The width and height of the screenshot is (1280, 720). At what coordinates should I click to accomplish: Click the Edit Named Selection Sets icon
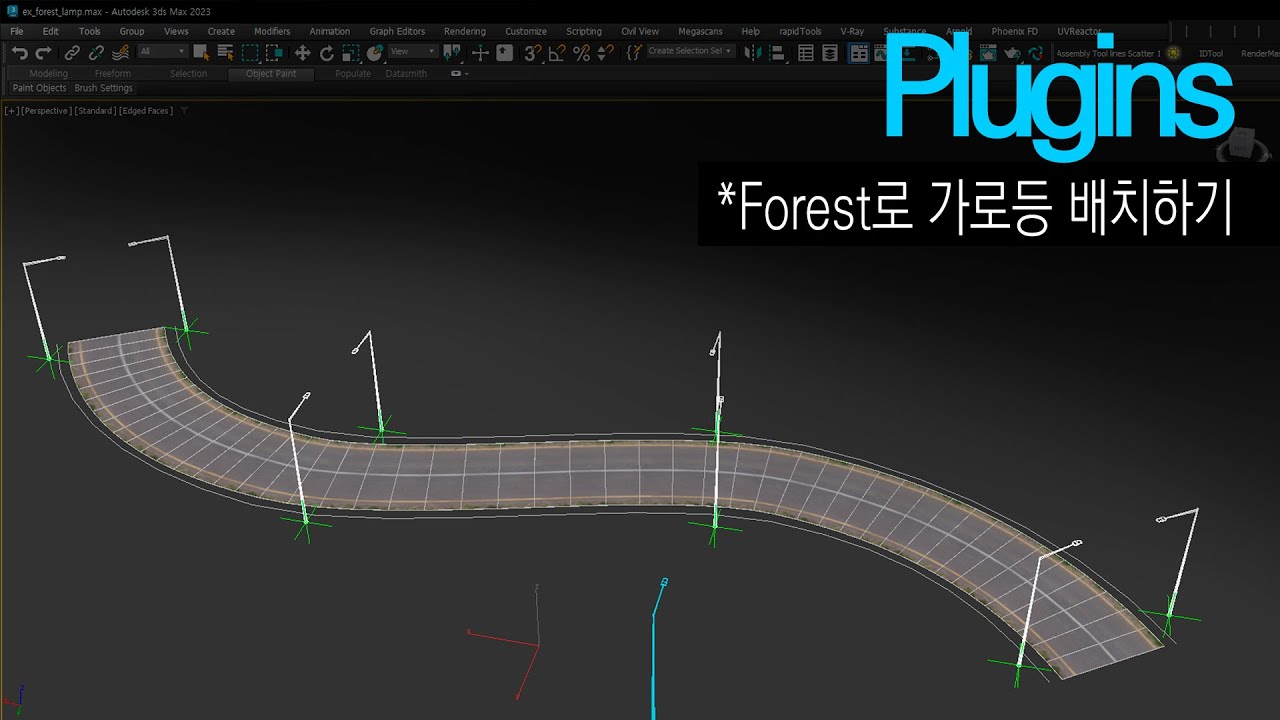tap(632, 52)
